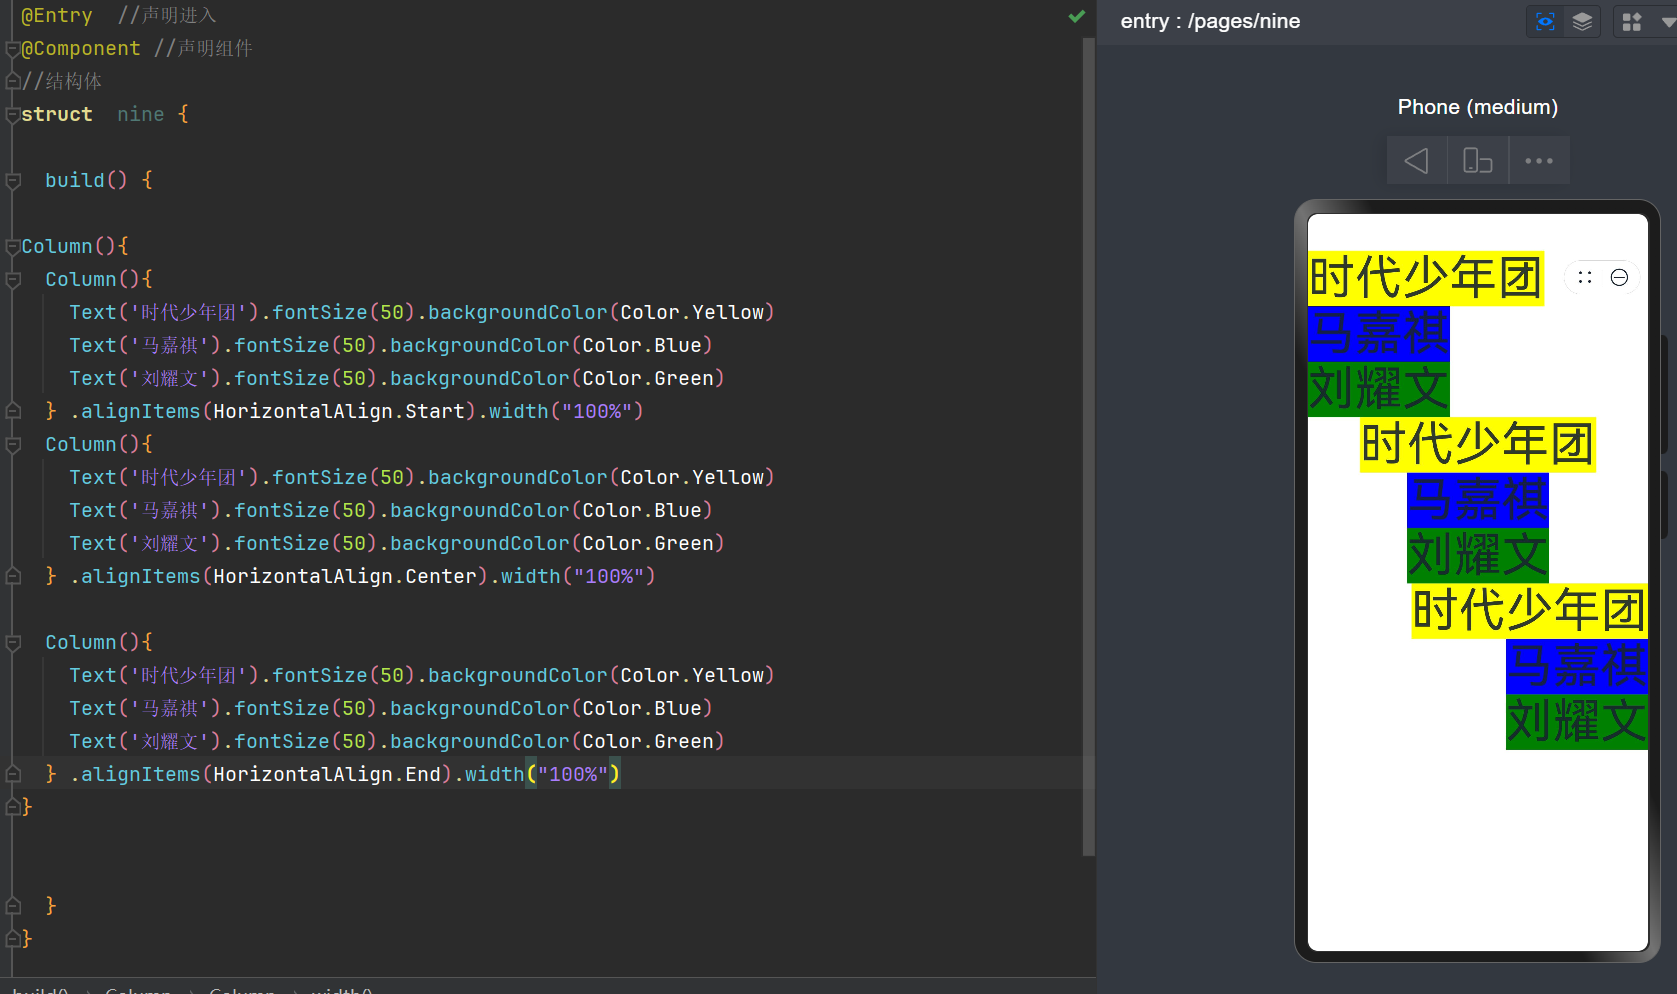The height and width of the screenshot is (994, 1677).
Task: Open the dropdown arrow beside the grid icon
Action: point(1667,22)
